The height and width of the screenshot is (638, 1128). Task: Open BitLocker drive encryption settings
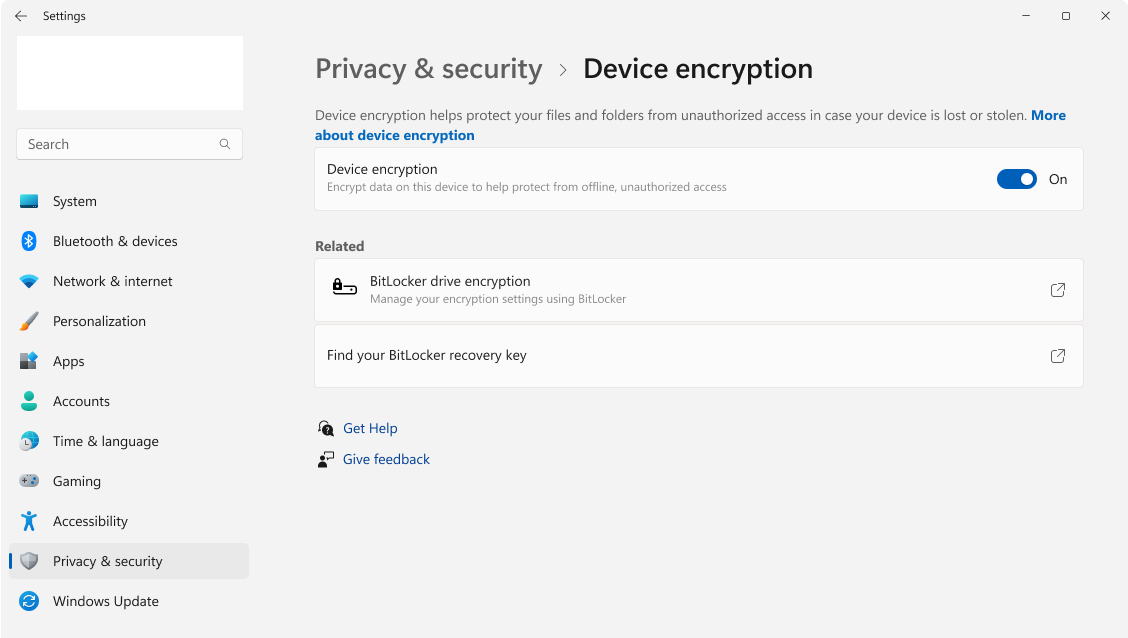coord(699,290)
